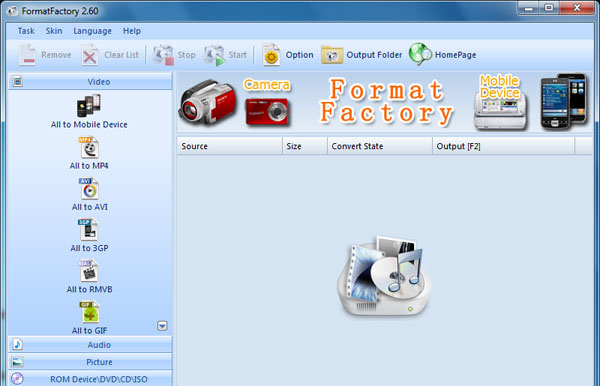Screen dimensions: 600x386
Task: Expand the Video category header
Action: (x=90, y=81)
